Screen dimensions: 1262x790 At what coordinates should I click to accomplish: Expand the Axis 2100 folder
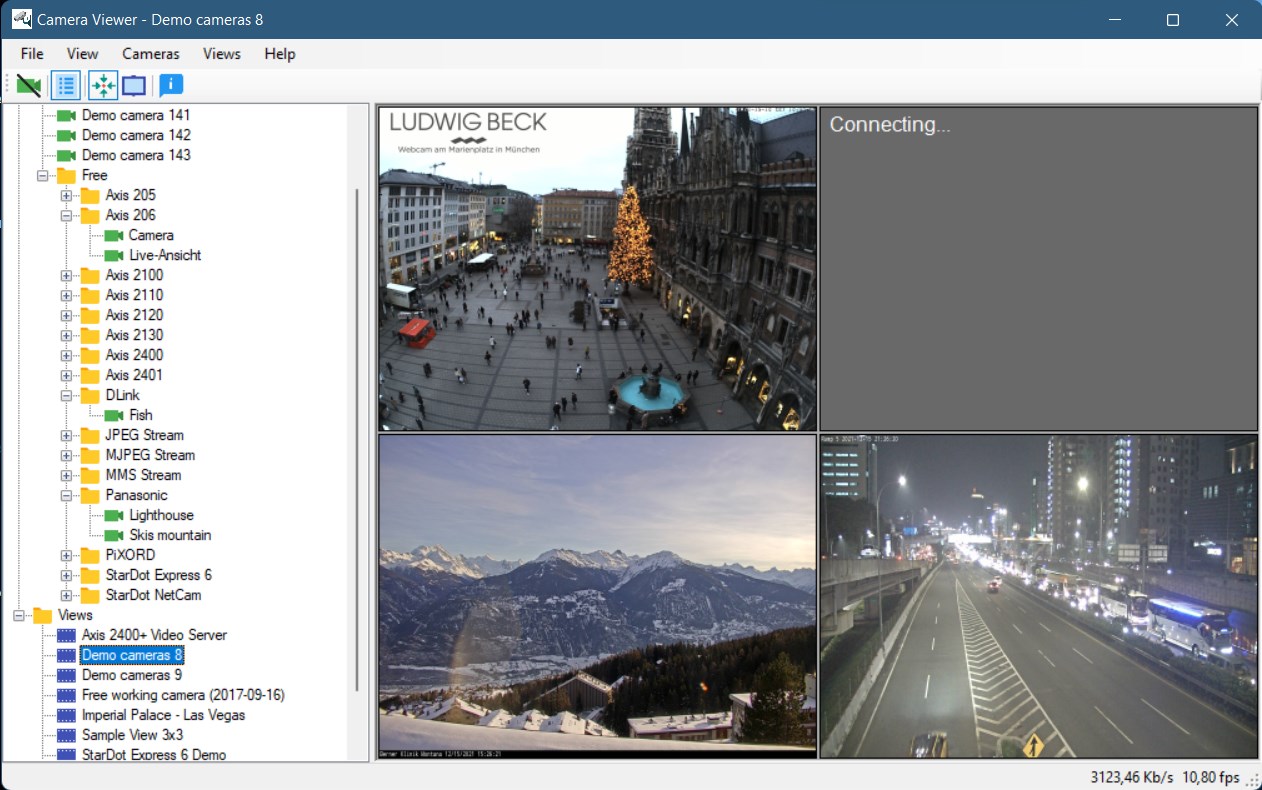point(67,275)
